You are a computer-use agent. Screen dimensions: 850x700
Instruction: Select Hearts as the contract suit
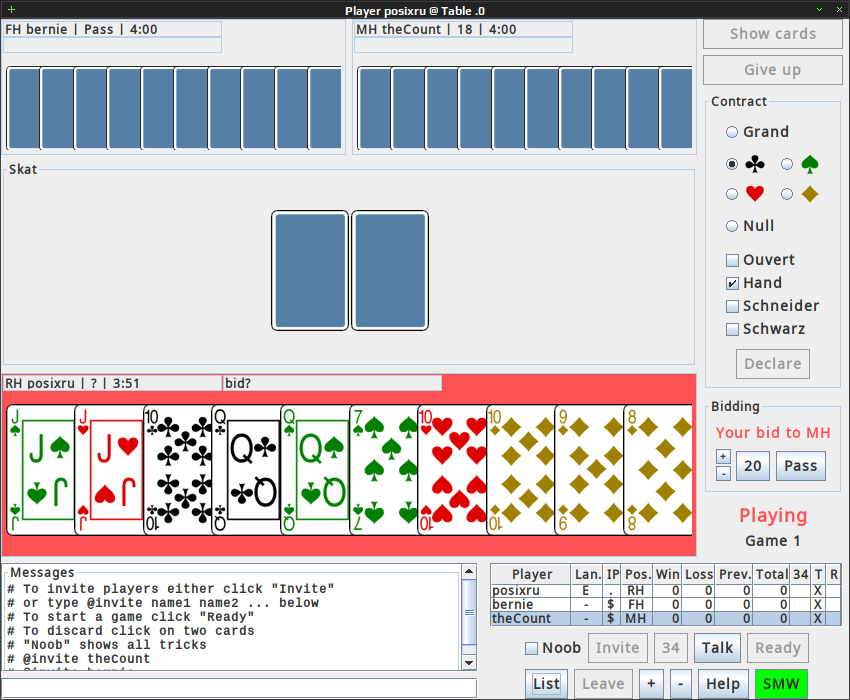tap(732, 194)
